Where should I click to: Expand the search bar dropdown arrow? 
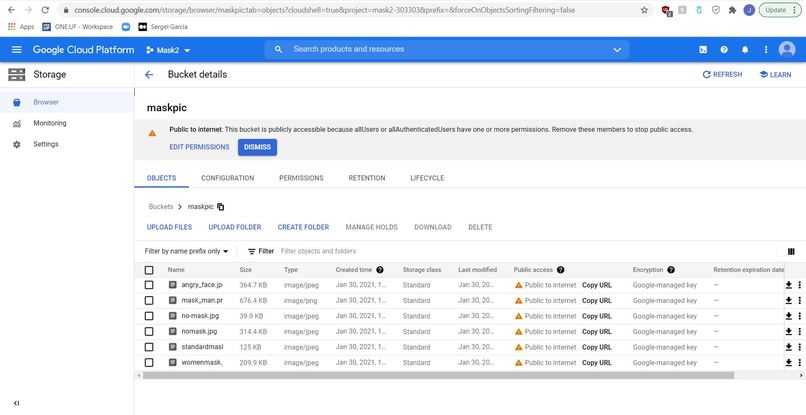point(617,50)
